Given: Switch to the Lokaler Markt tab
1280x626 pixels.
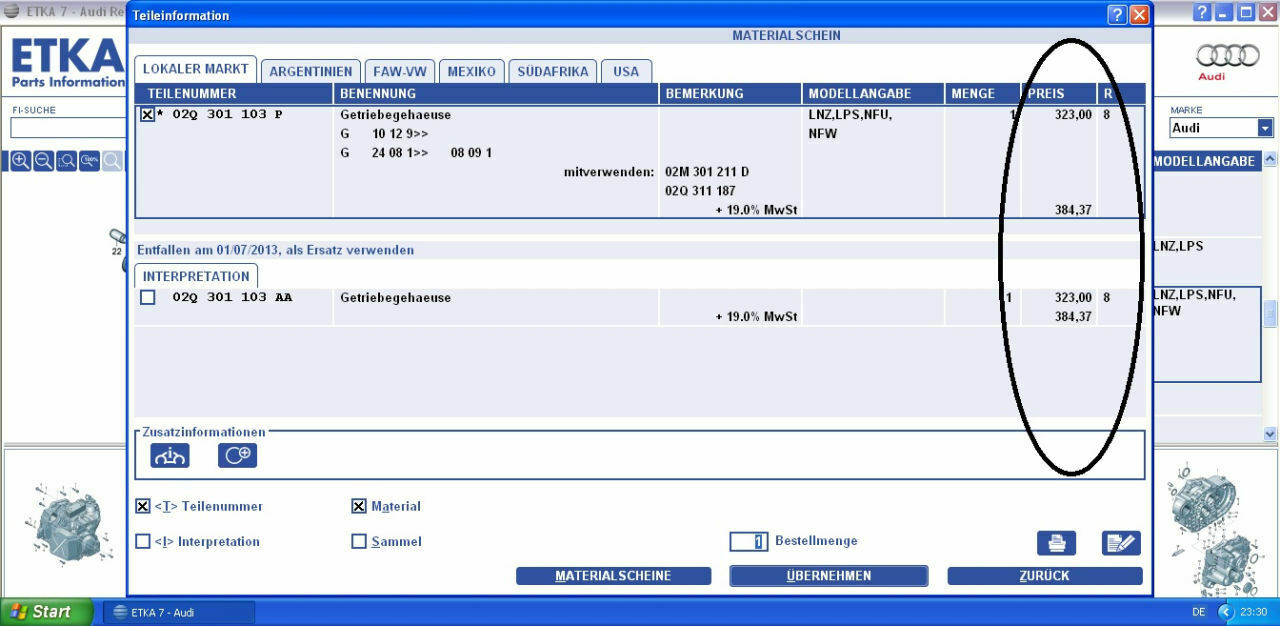Looking at the screenshot, I should 196,69.
